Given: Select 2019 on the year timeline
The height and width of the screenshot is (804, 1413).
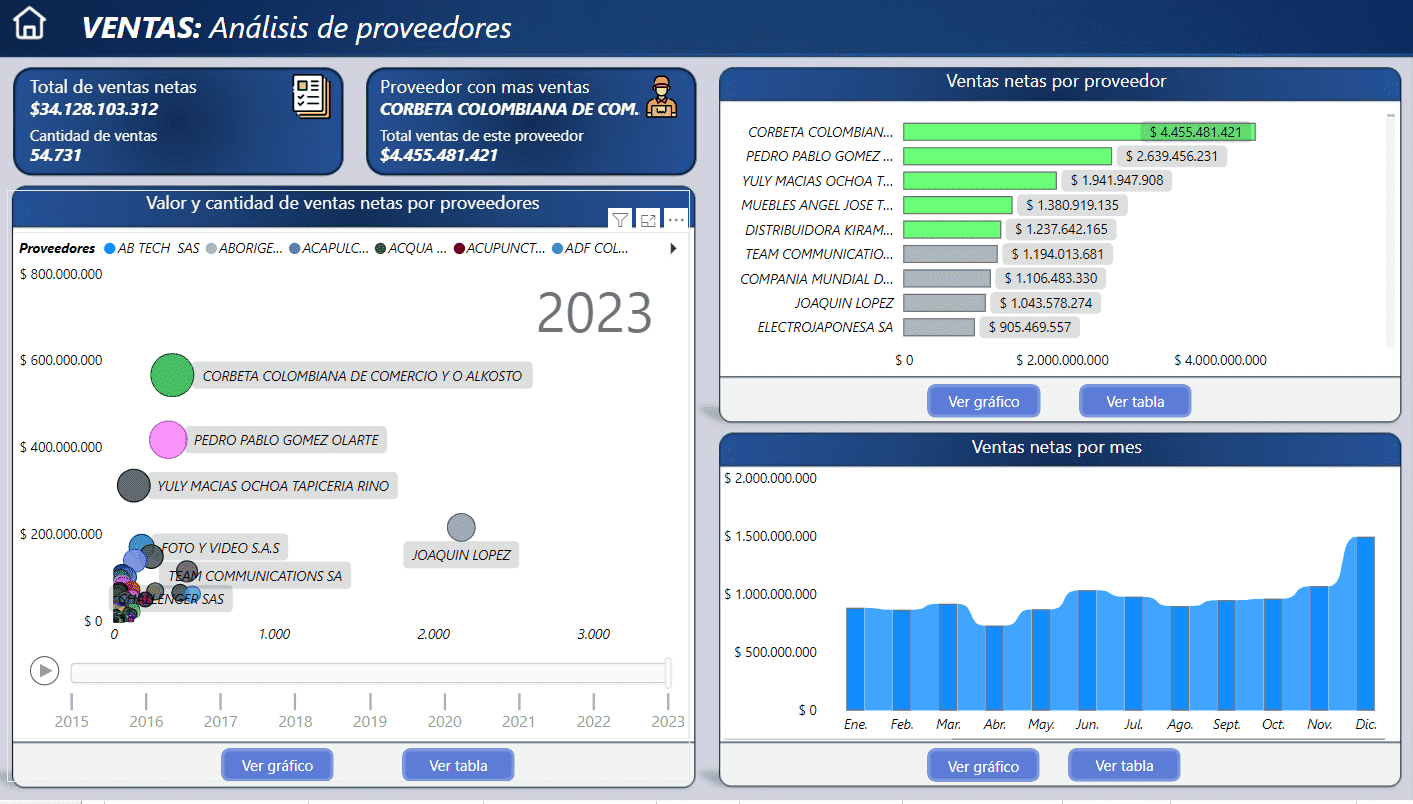Looking at the screenshot, I should pyautogui.click(x=370, y=722).
